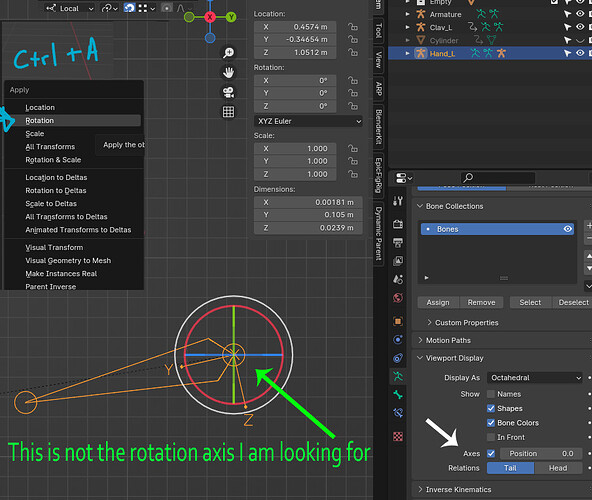Click the Axes Position value slider
The image size is (592, 500).
coord(541,454)
